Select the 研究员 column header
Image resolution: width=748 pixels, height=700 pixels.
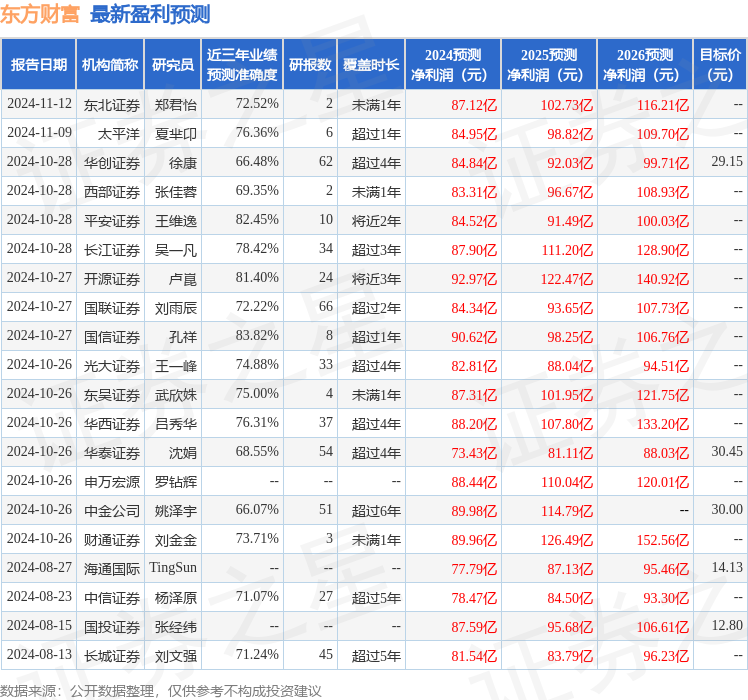(x=173, y=64)
